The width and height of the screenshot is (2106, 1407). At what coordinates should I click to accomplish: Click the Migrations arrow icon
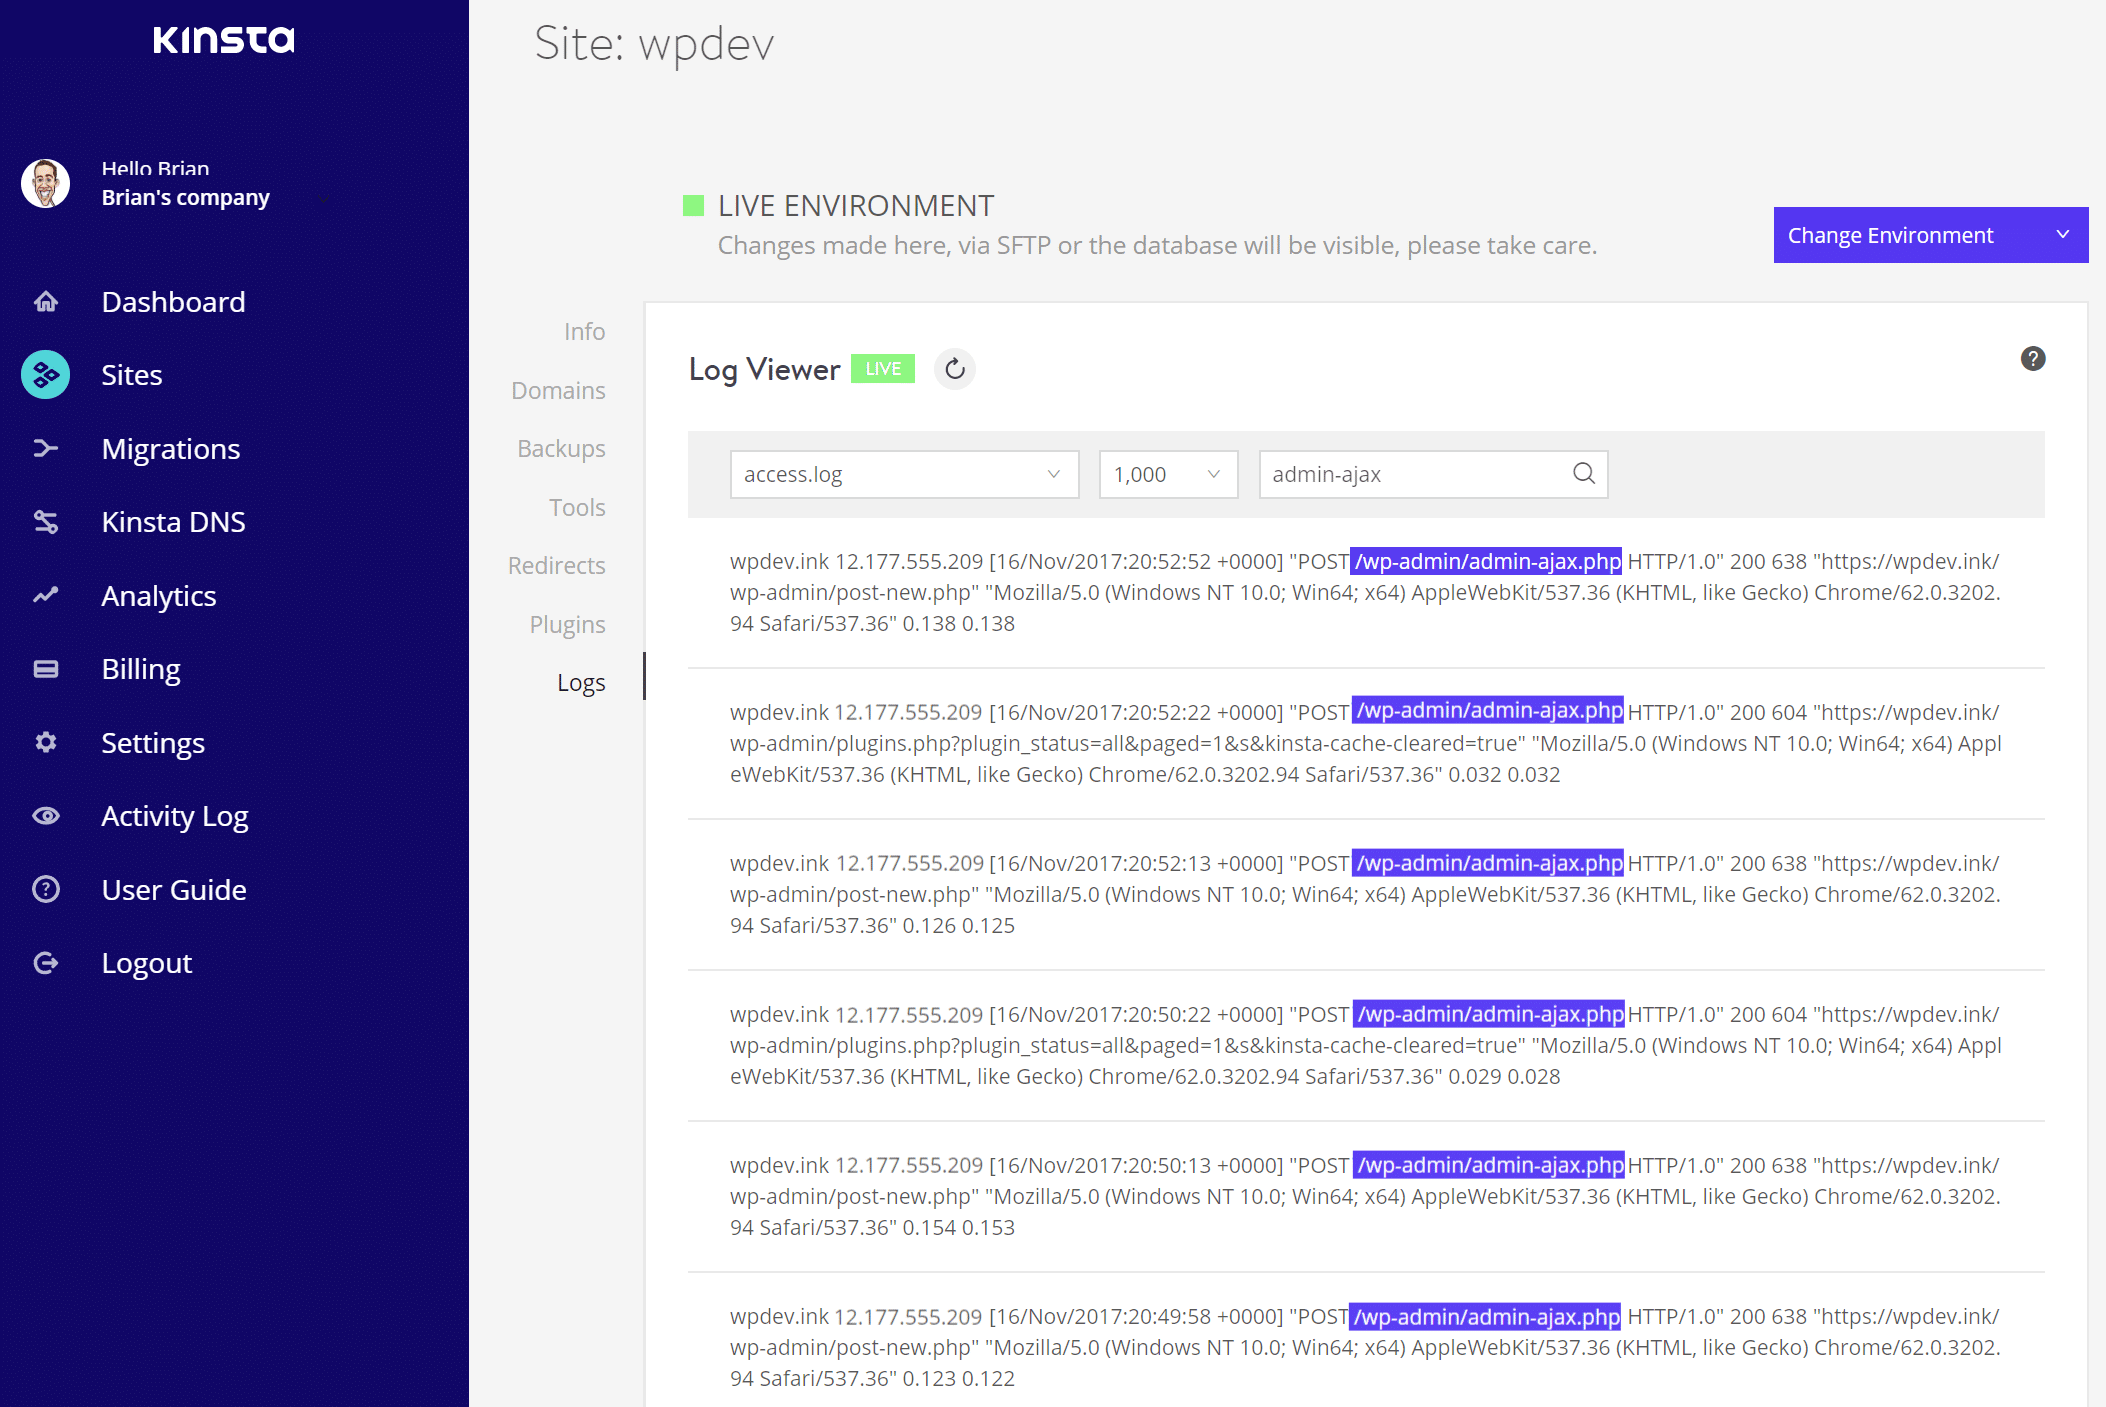[46, 449]
